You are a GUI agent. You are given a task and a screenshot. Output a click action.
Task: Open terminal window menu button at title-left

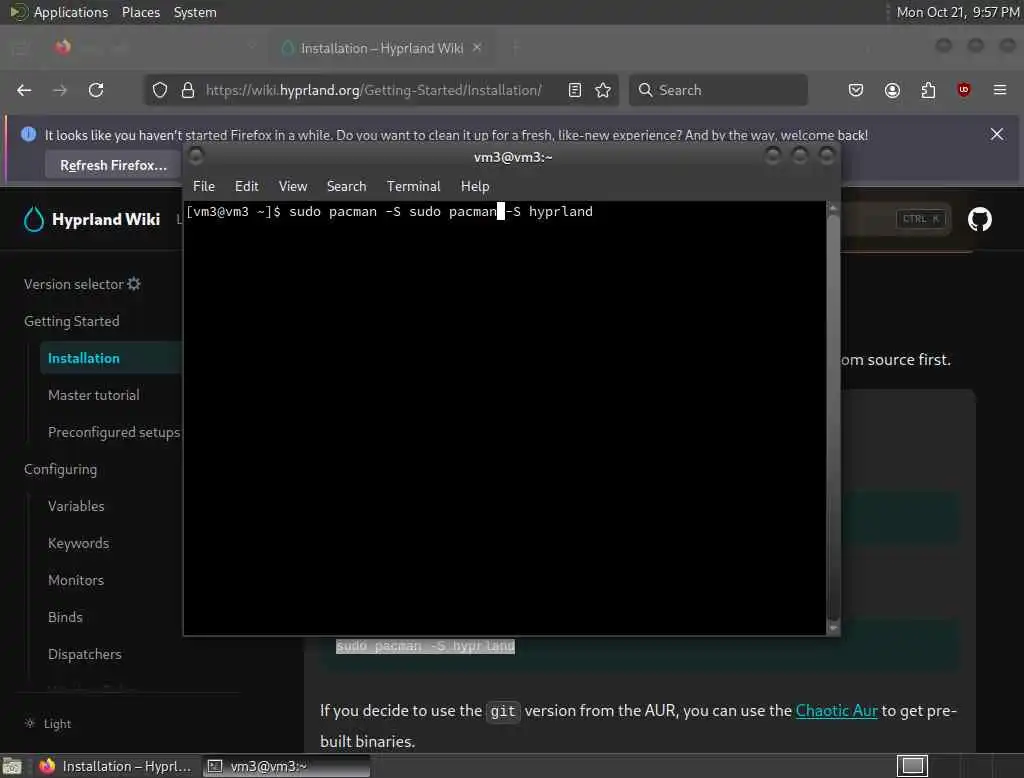click(196, 156)
